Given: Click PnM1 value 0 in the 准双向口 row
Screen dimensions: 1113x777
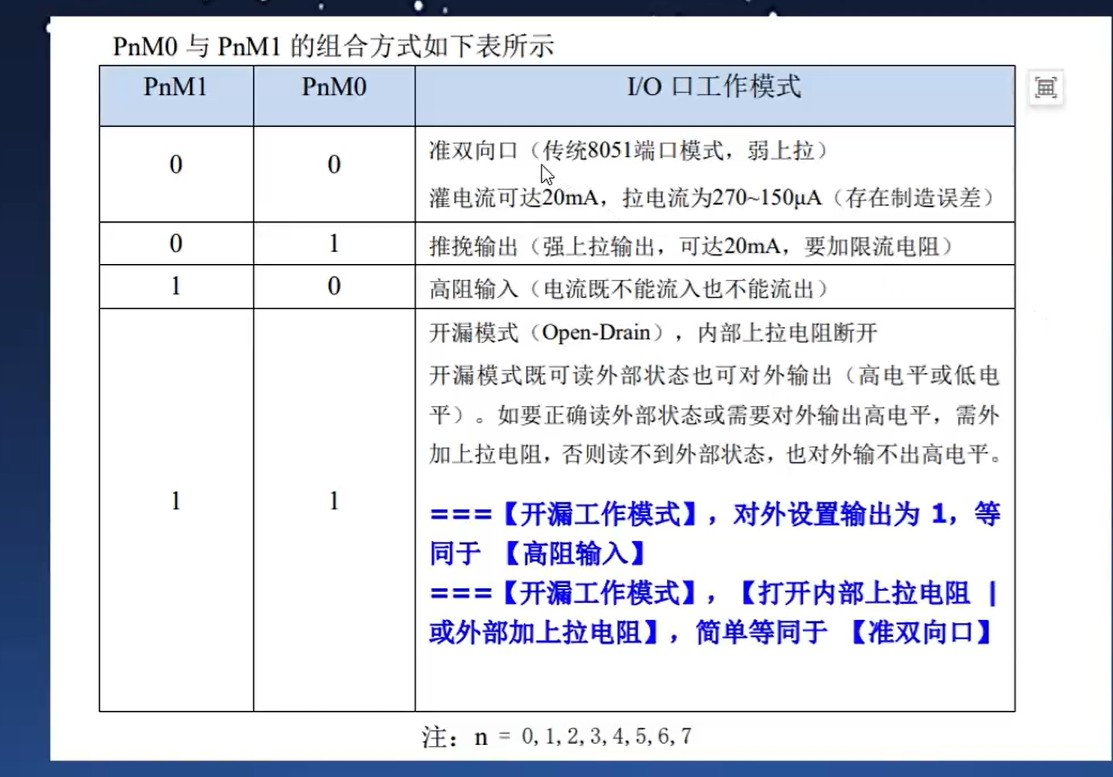Looking at the screenshot, I should click(x=176, y=165).
